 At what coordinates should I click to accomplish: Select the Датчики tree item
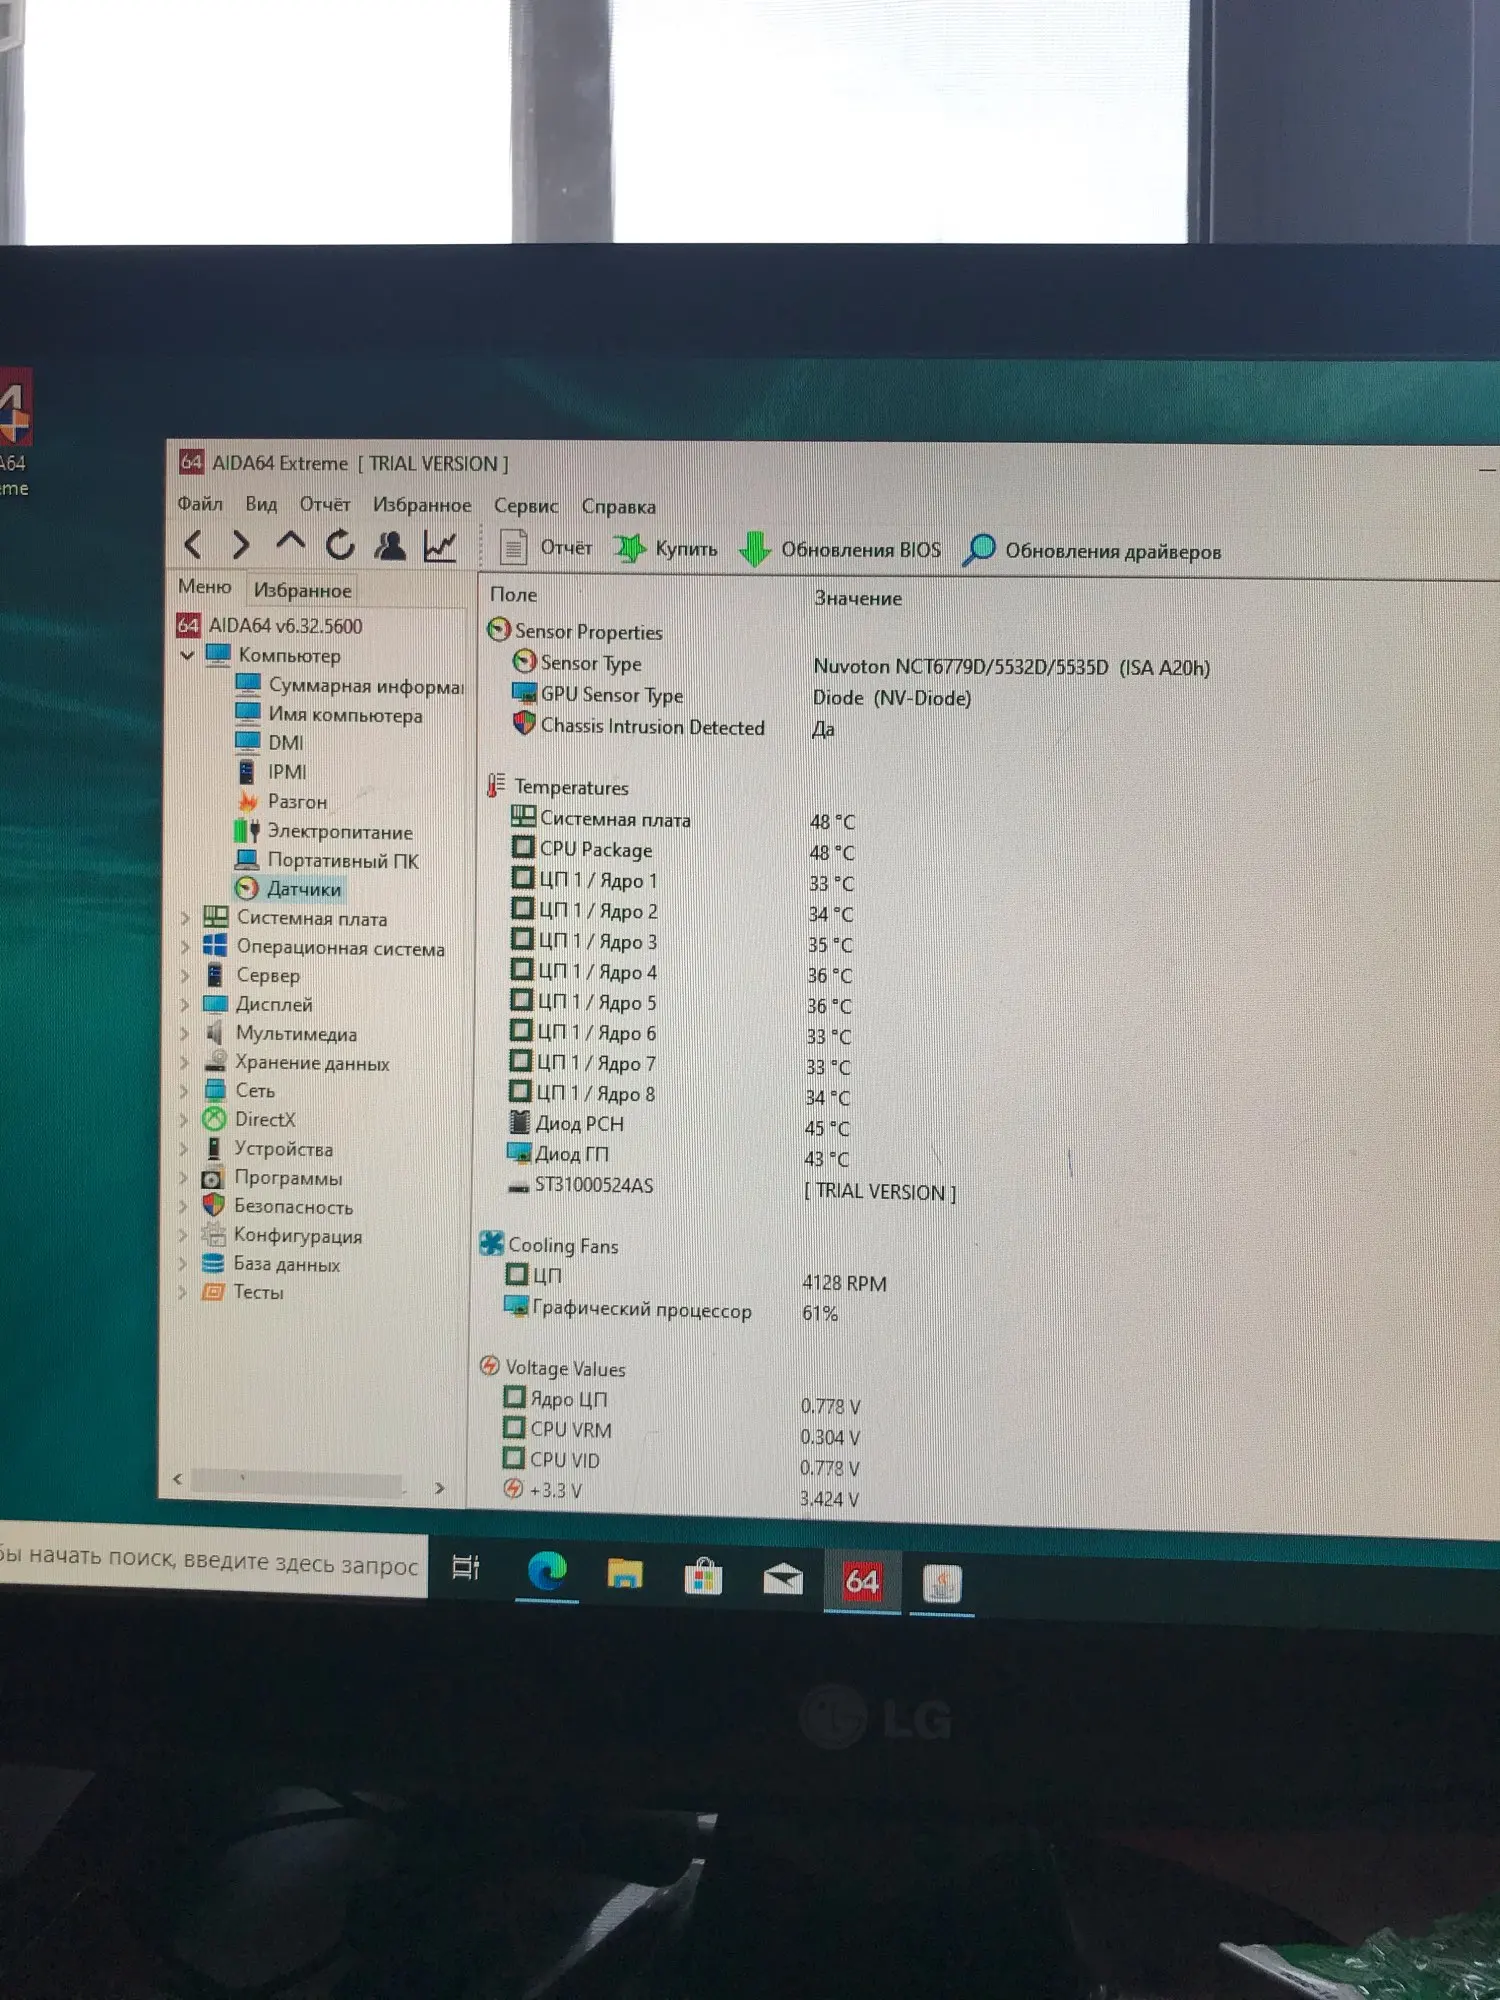point(289,888)
